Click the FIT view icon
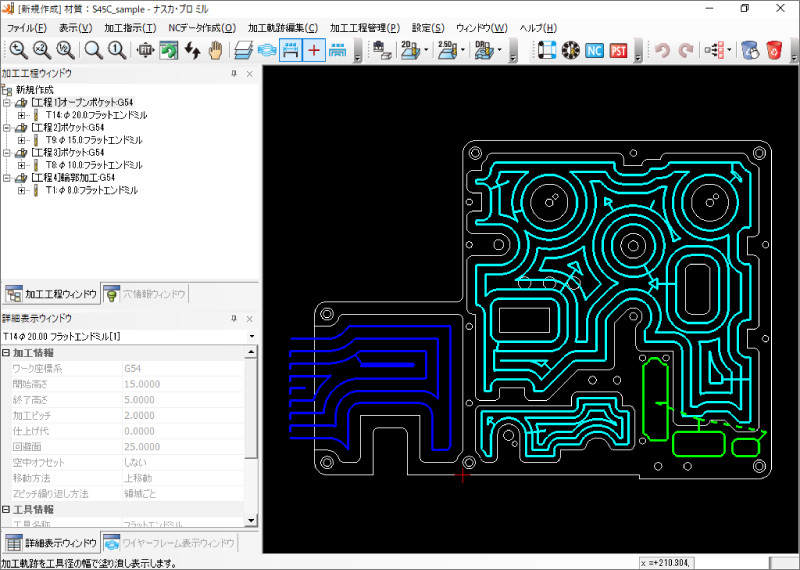800x570 pixels. [x=145, y=50]
